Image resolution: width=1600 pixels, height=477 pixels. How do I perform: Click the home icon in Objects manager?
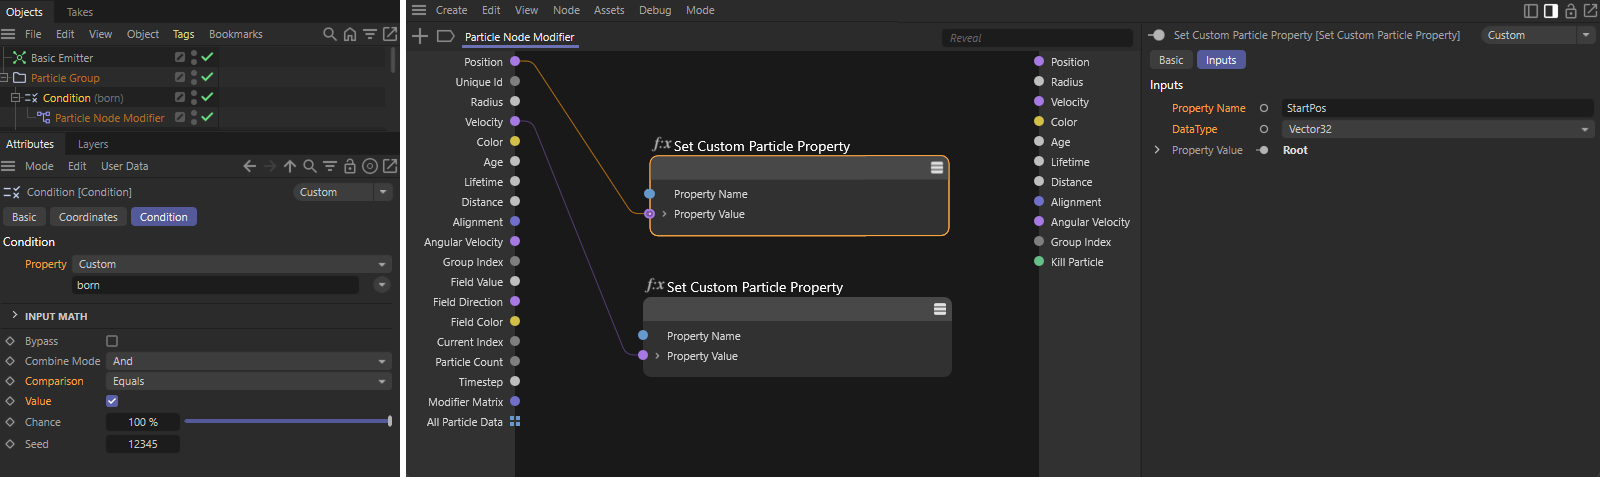click(x=350, y=34)
